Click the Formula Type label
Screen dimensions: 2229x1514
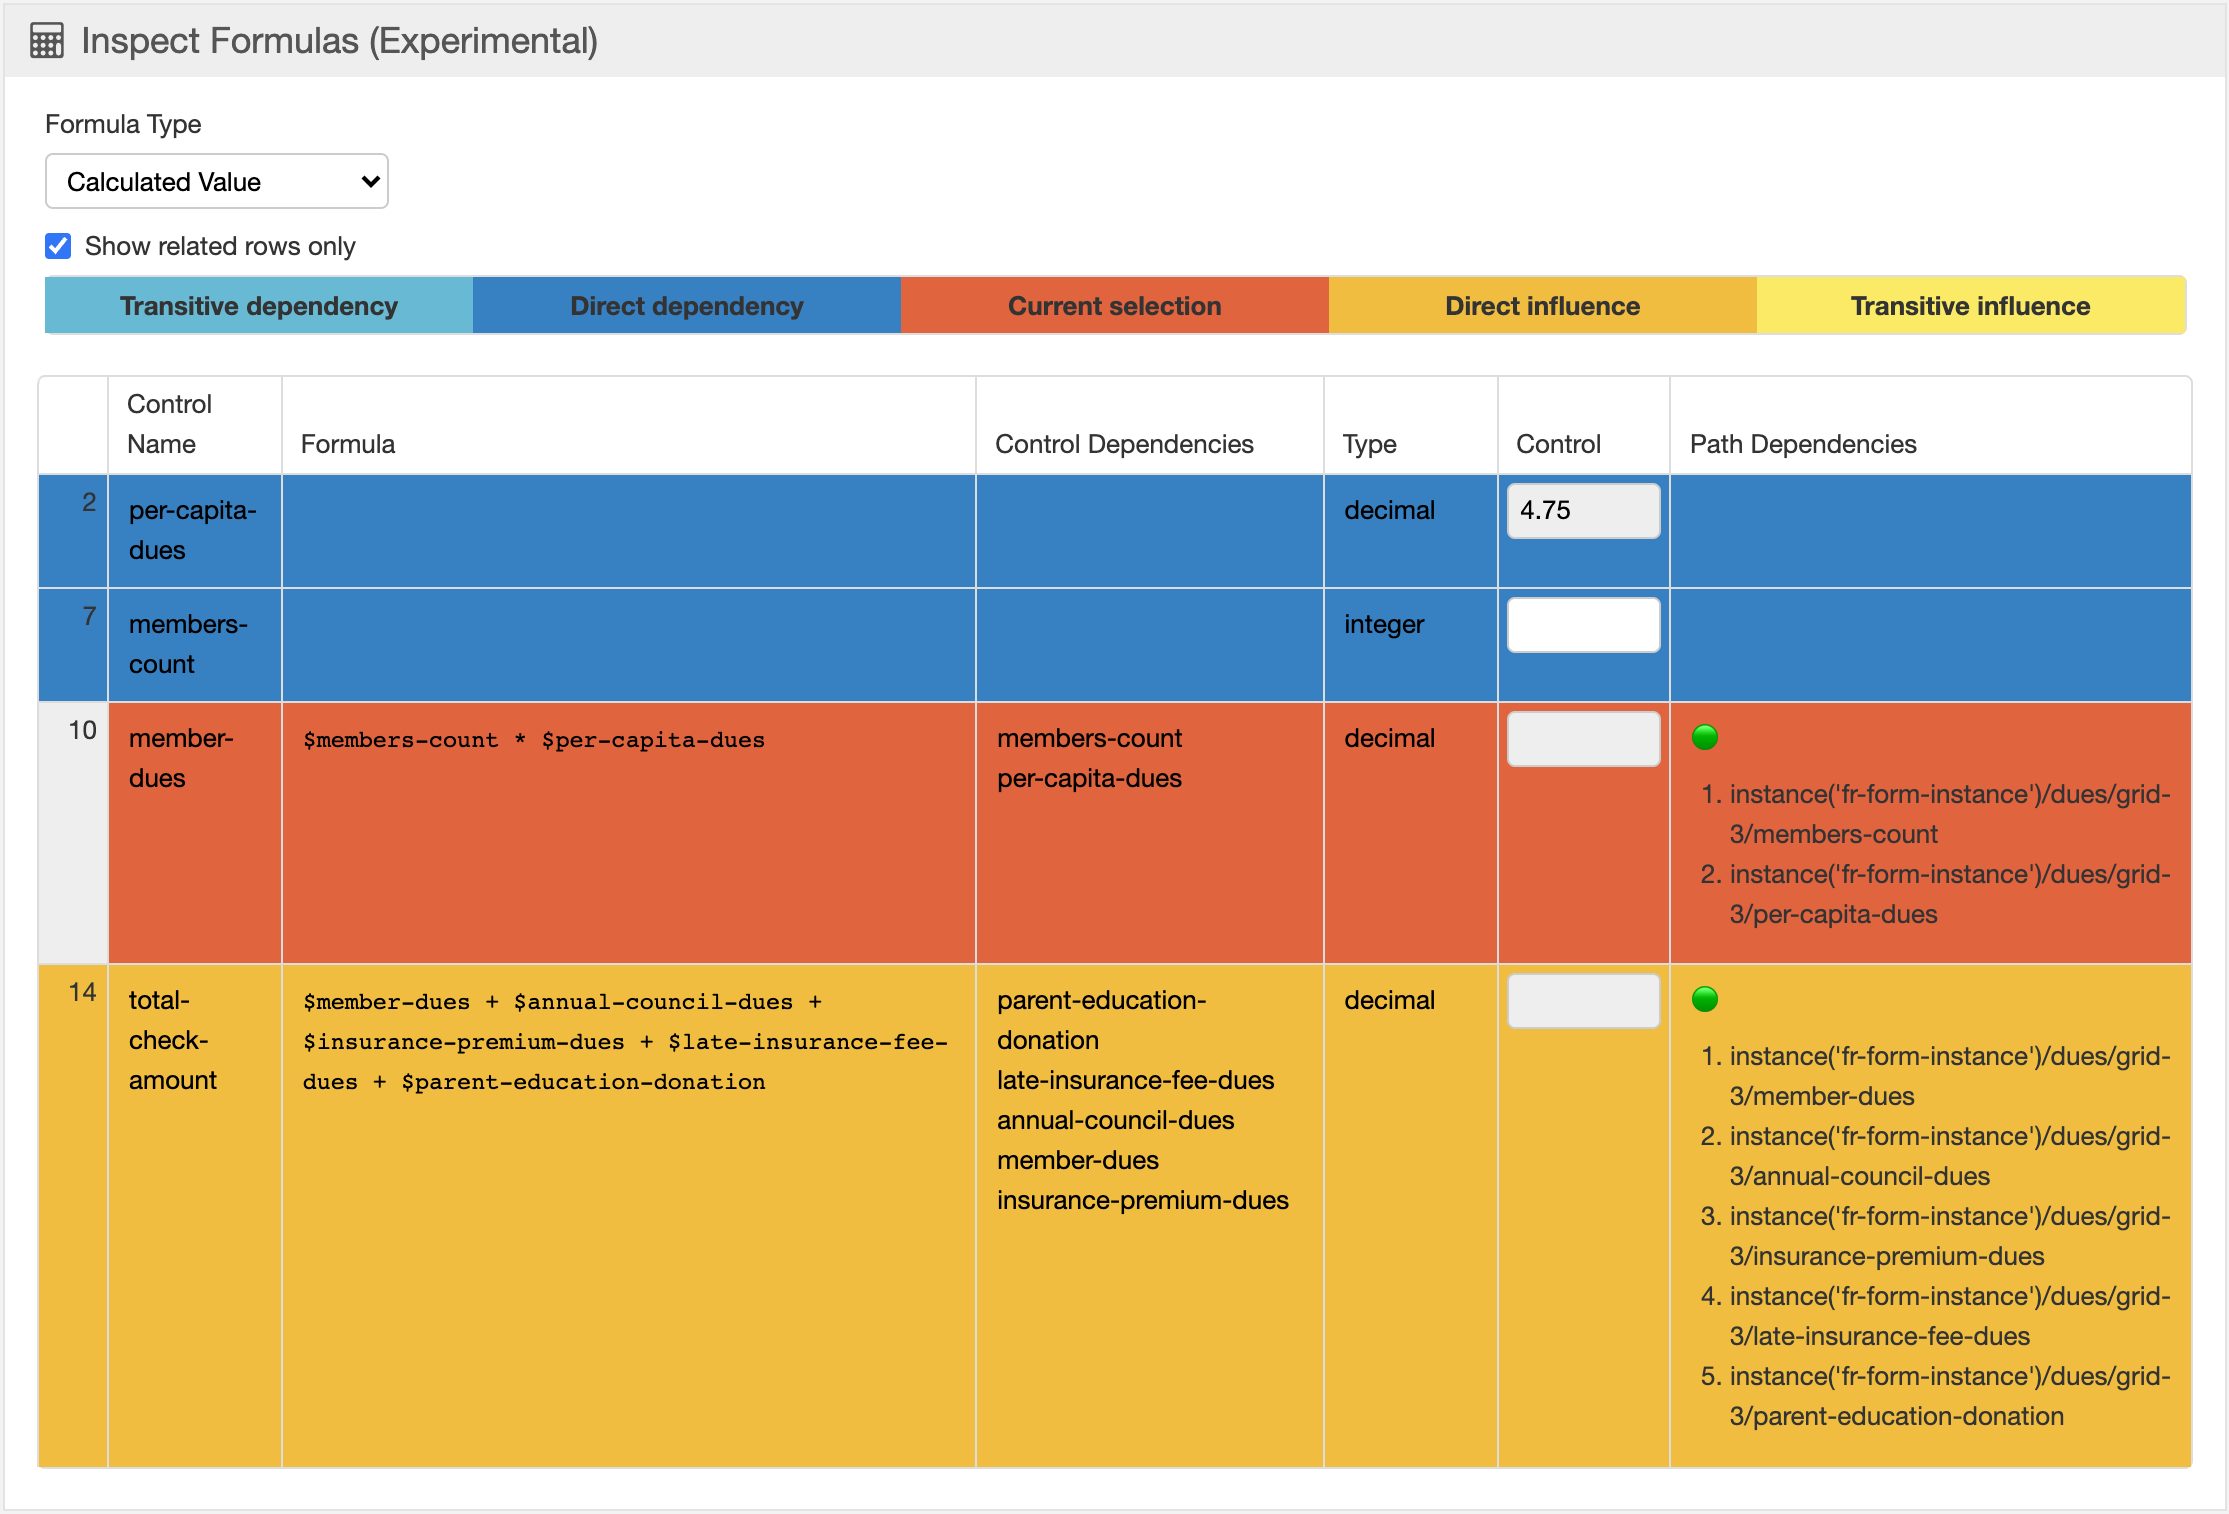(x=123, y=125)
